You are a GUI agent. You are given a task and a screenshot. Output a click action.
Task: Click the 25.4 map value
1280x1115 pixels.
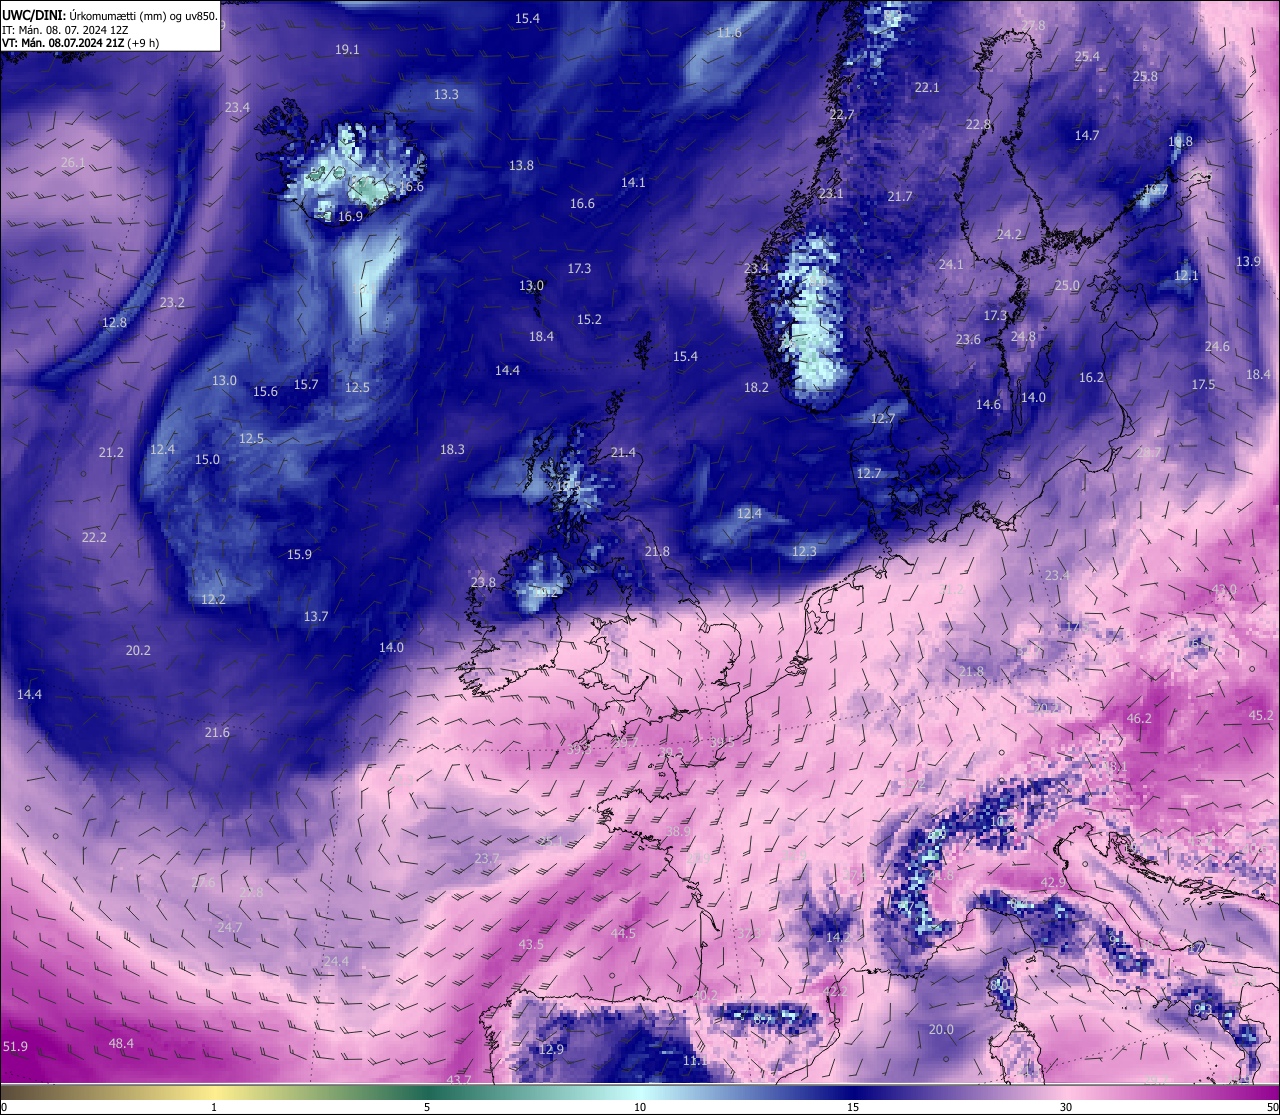point(1087,56)
